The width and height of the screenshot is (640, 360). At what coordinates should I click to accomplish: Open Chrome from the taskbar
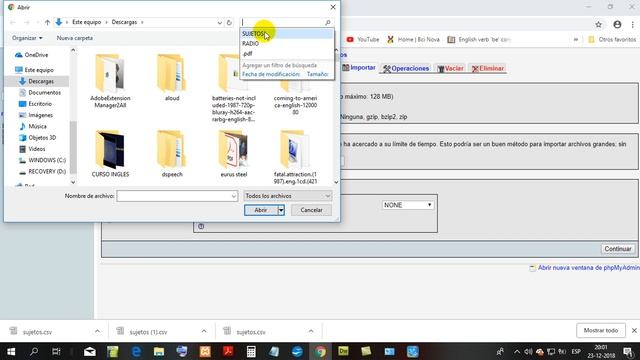coord(320,351)
